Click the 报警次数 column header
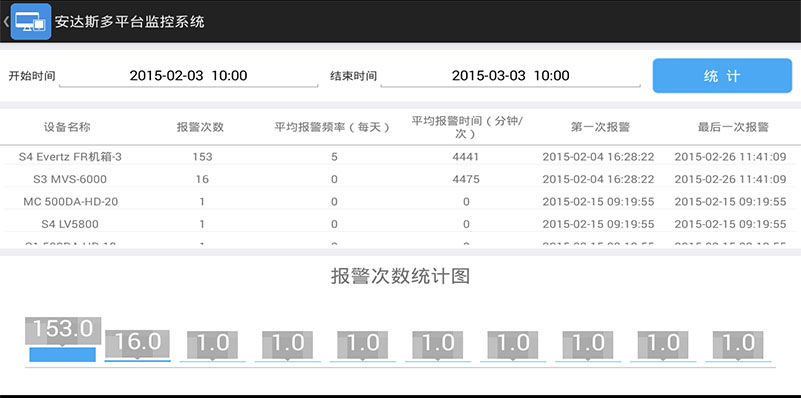 pyautogui.click(x=200, y=127)
